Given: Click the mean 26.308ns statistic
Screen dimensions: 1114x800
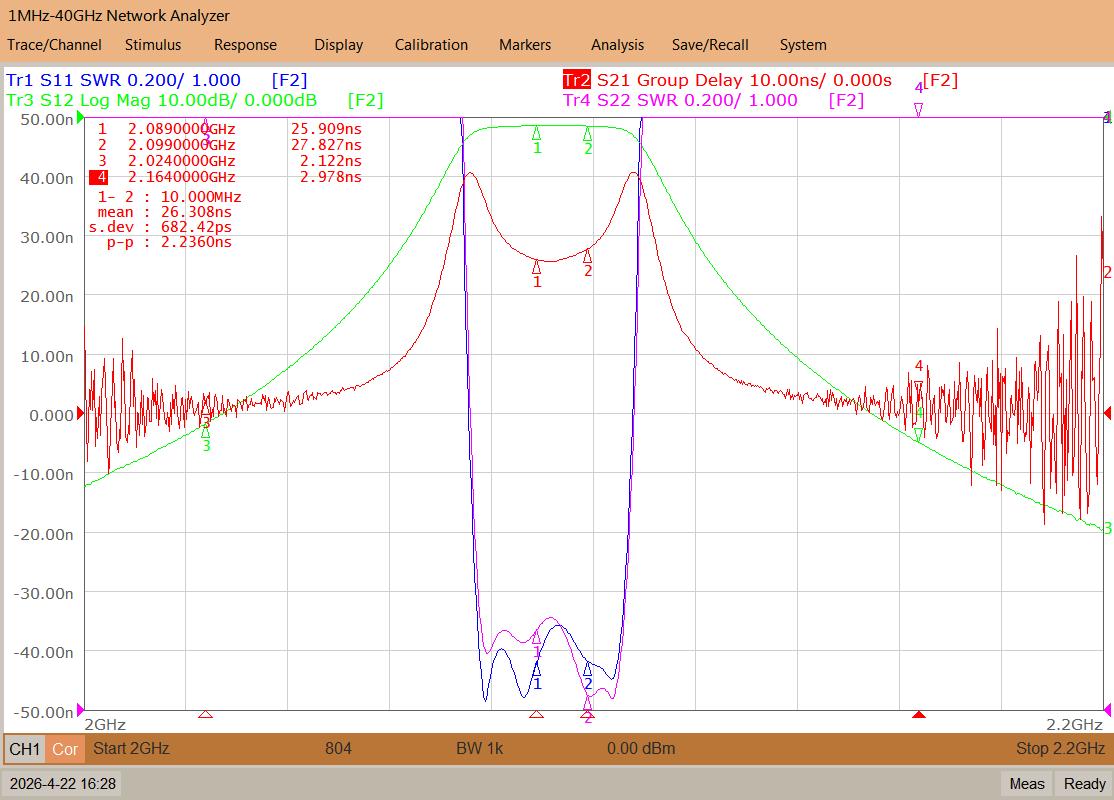Looking at the screenshot, I should click(165, 212).
